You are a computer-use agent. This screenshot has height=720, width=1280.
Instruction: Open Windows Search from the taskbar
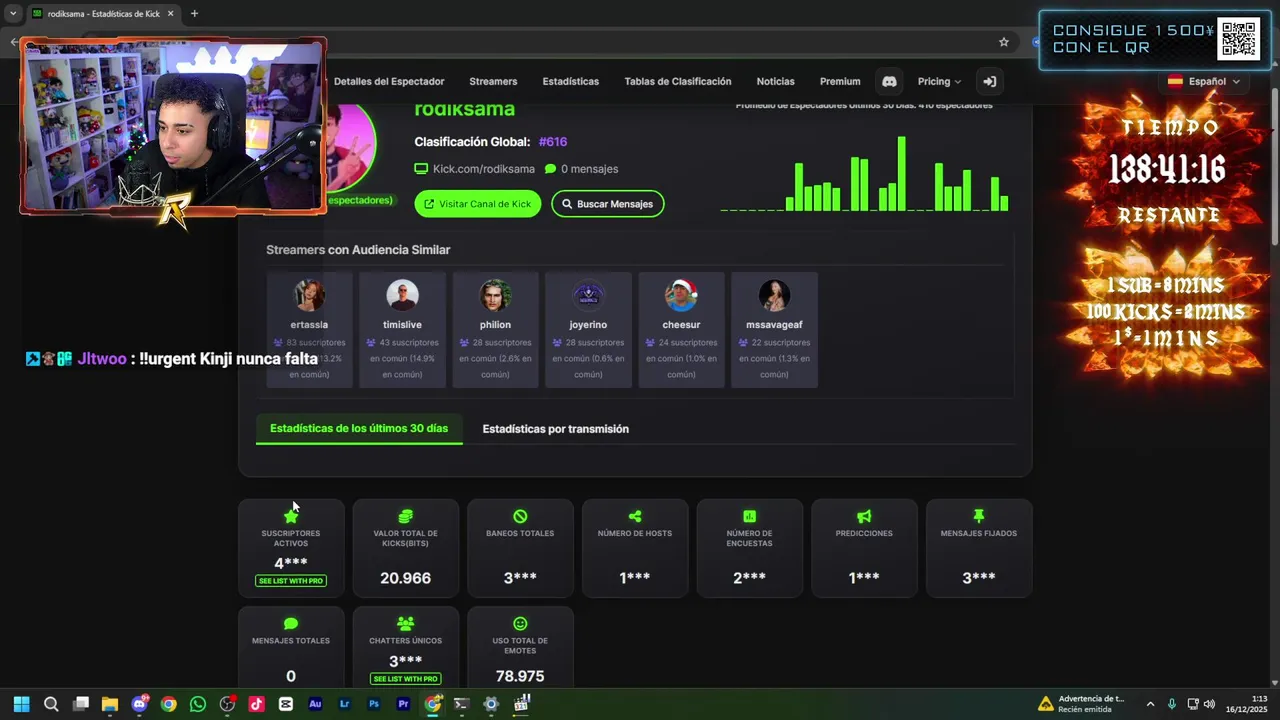[x=51, y=704]
